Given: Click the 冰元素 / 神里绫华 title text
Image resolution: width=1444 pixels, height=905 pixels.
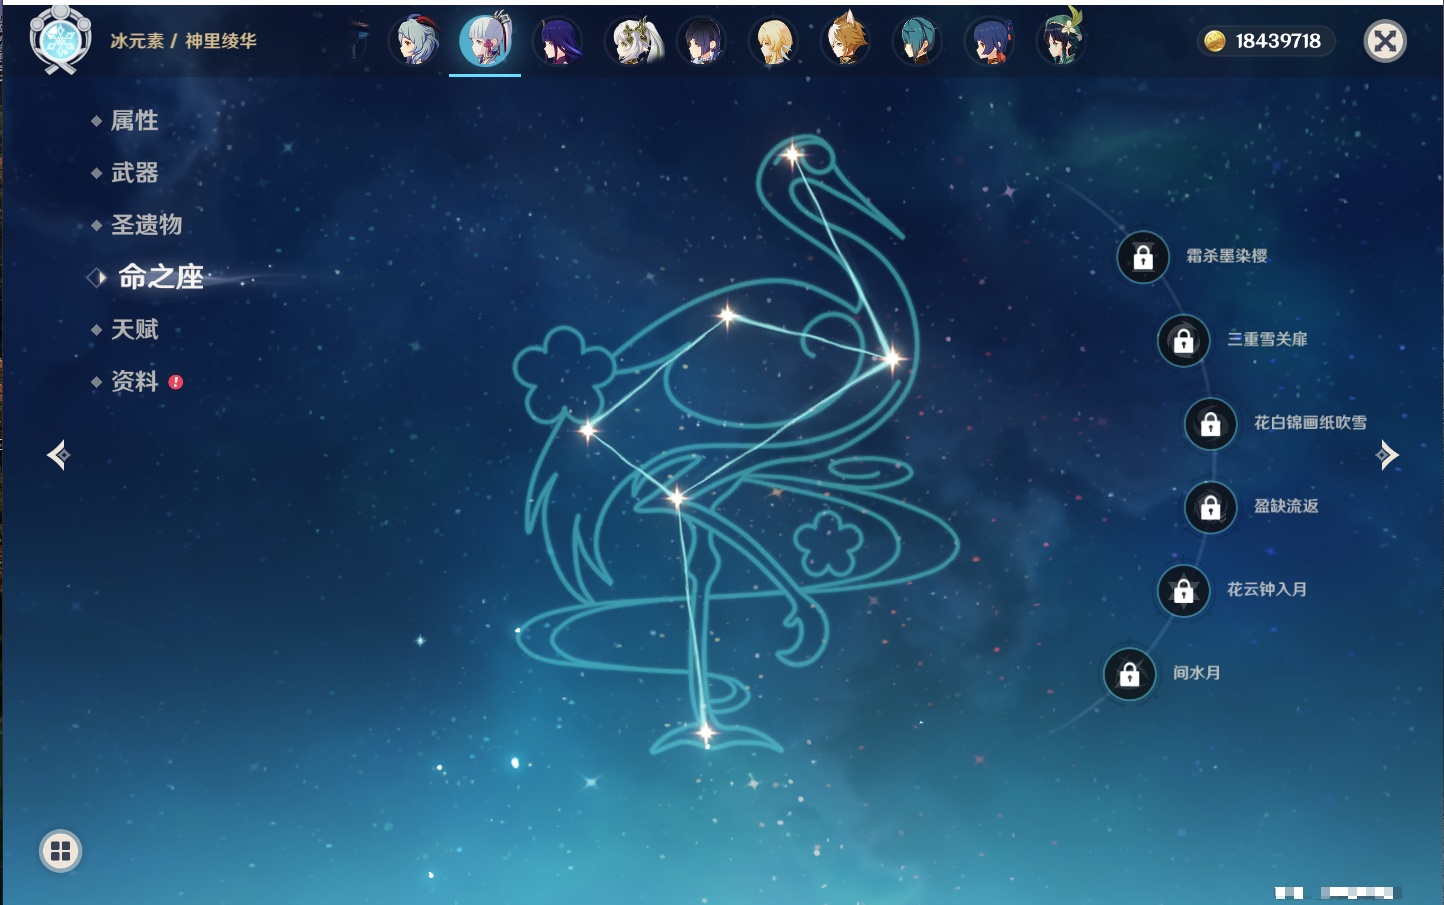Looking at the screenshot, I should pos(183,41).
